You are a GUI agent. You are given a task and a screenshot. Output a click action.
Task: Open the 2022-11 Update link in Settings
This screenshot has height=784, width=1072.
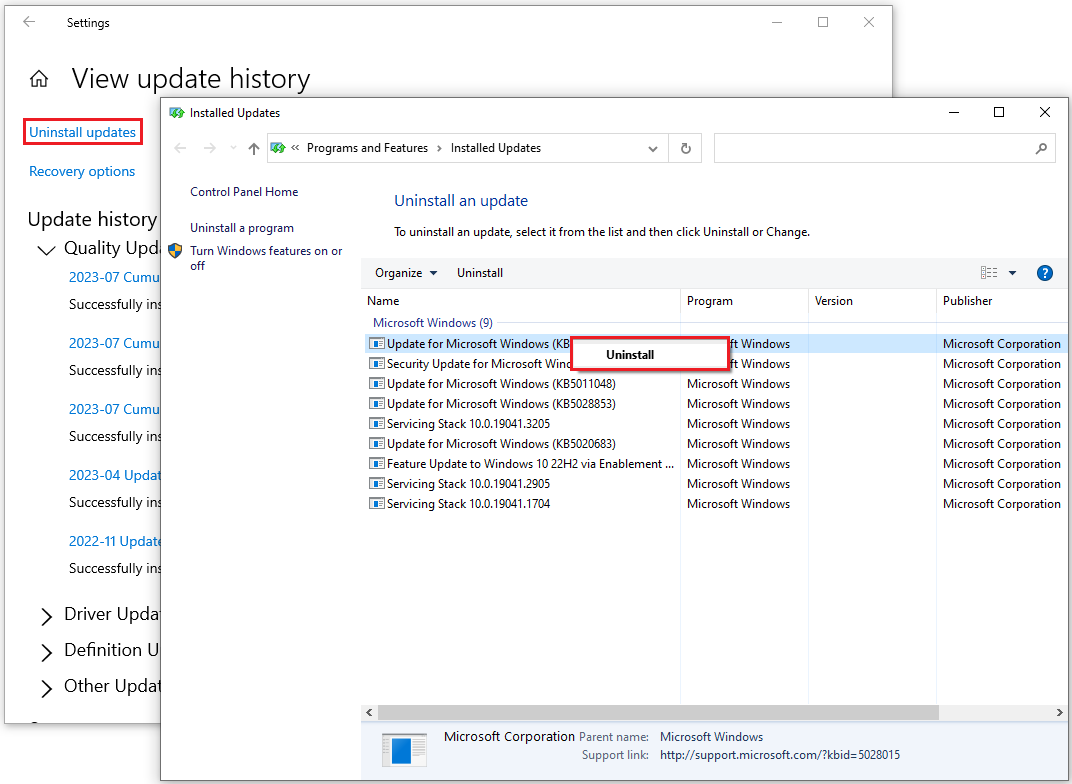[114, 541]
